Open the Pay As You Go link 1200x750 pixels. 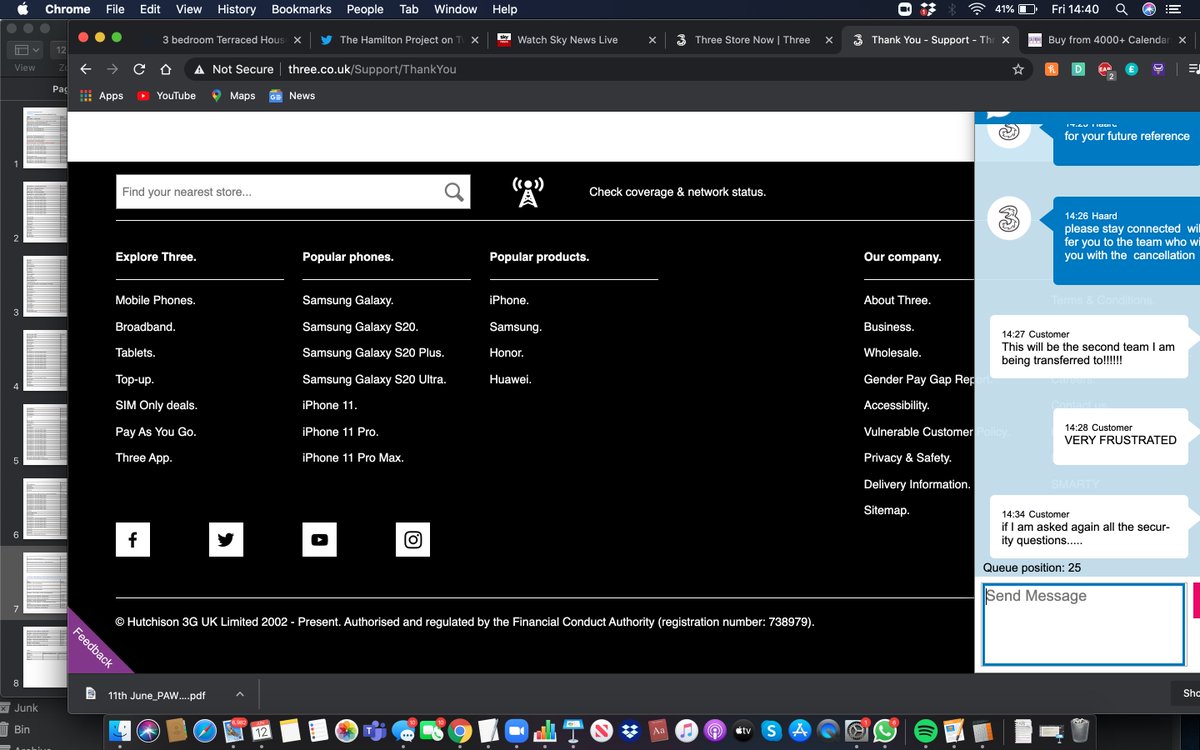click(156, 432)
